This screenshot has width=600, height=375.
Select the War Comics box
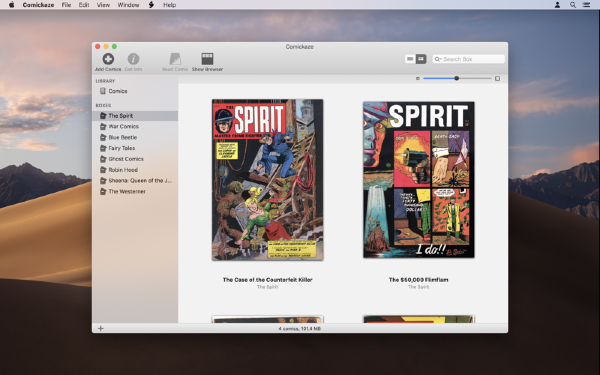(x=135, y=126)
